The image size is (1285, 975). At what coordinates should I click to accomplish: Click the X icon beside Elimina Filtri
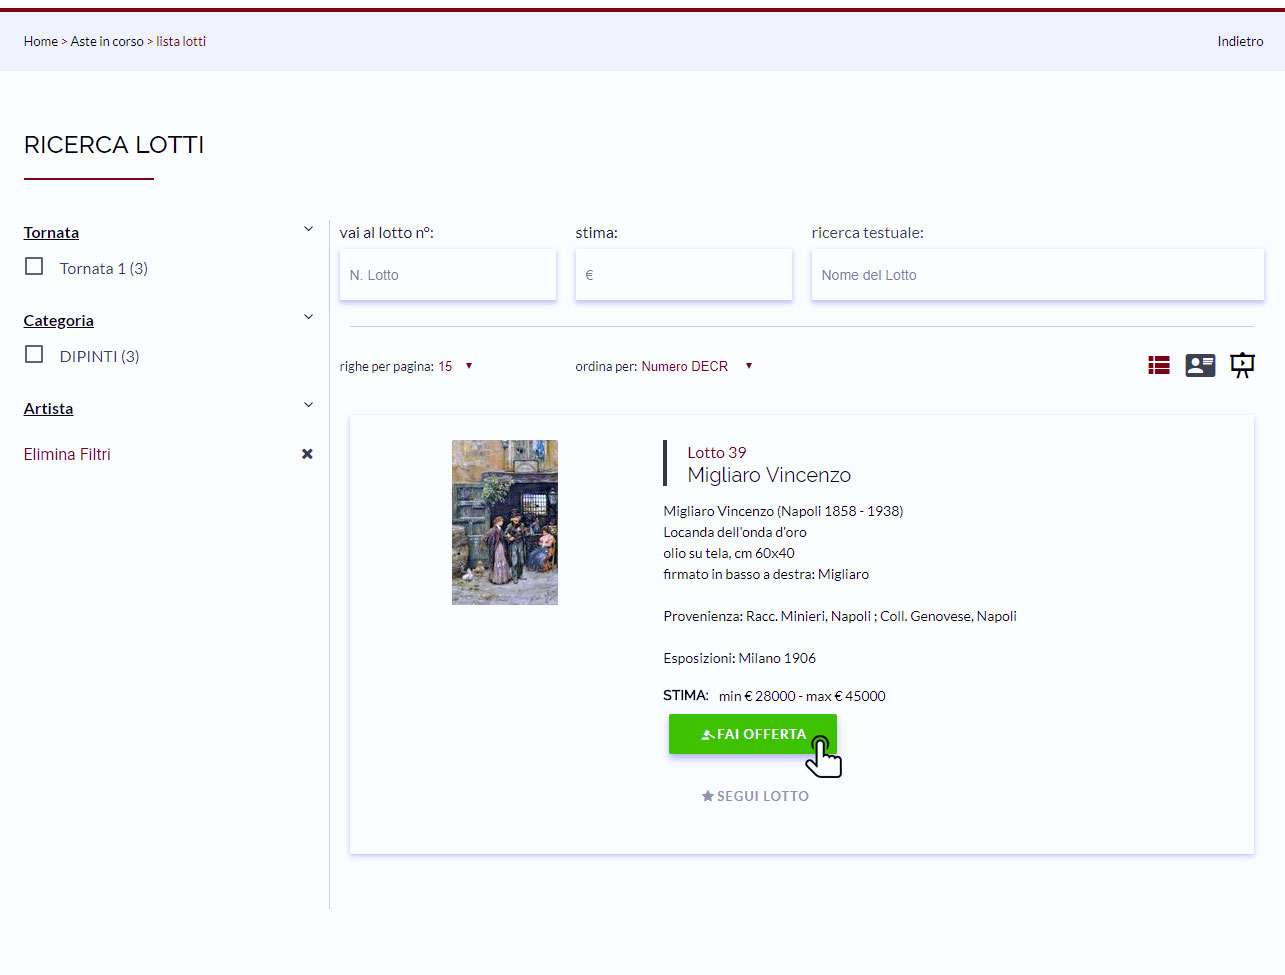click(x=307, y=454)
